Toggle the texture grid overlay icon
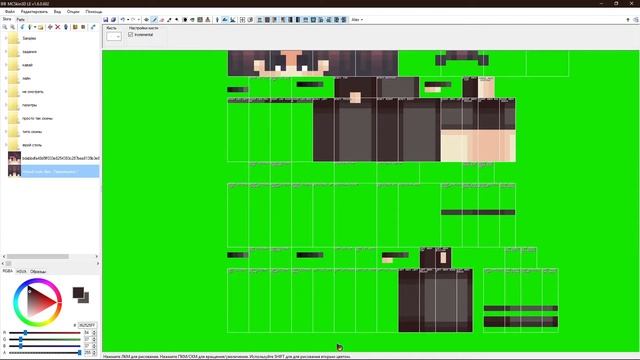Image resolution: width=640 pixels, height=360 pixels. click(x=242, y=20)
